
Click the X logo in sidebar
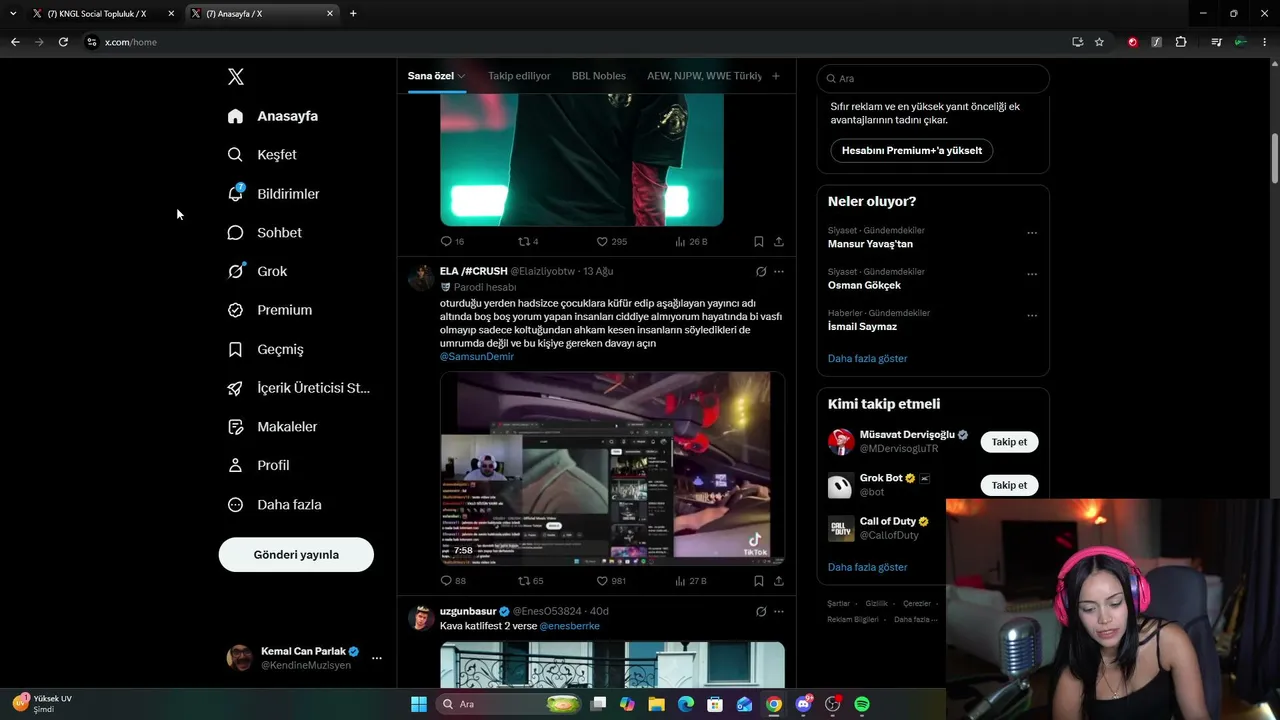tap(235, 77)
